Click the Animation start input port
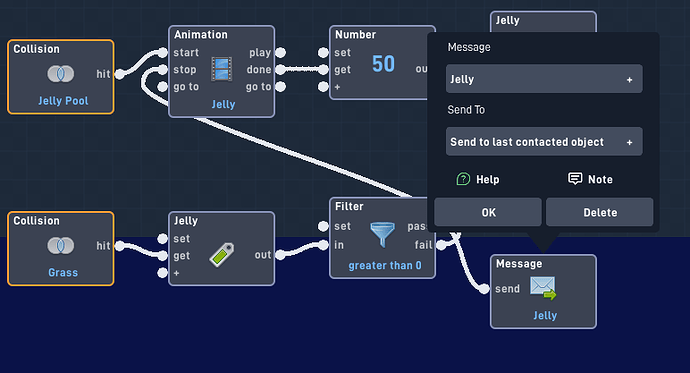Image resolution: width=690 pixels, height=373 pixels. point(162,53)
